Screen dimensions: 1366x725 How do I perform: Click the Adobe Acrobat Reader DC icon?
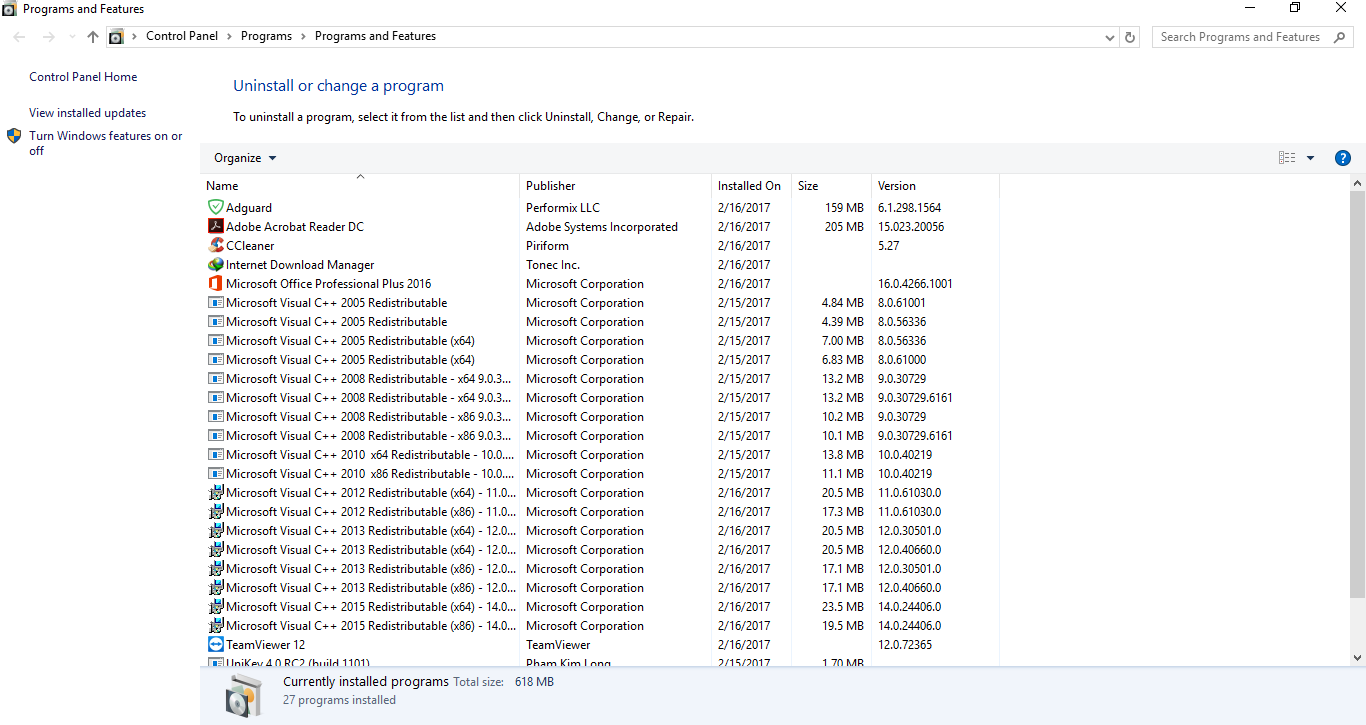tap(215, 227)
